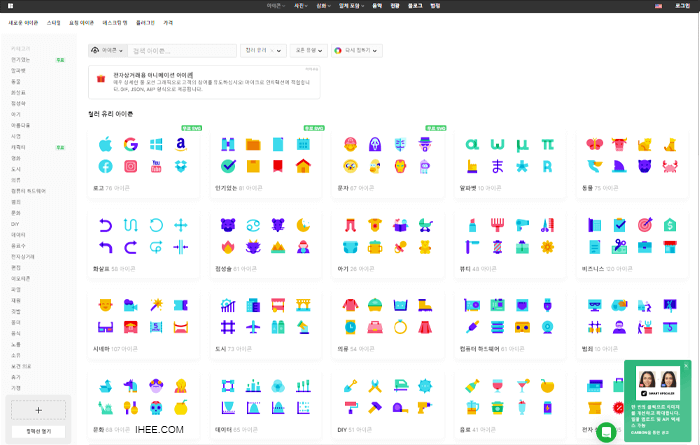700x445 pixels.
Task: Choose the YouTube logo icon
Action: pyautogui.click(x=156, y=166)
